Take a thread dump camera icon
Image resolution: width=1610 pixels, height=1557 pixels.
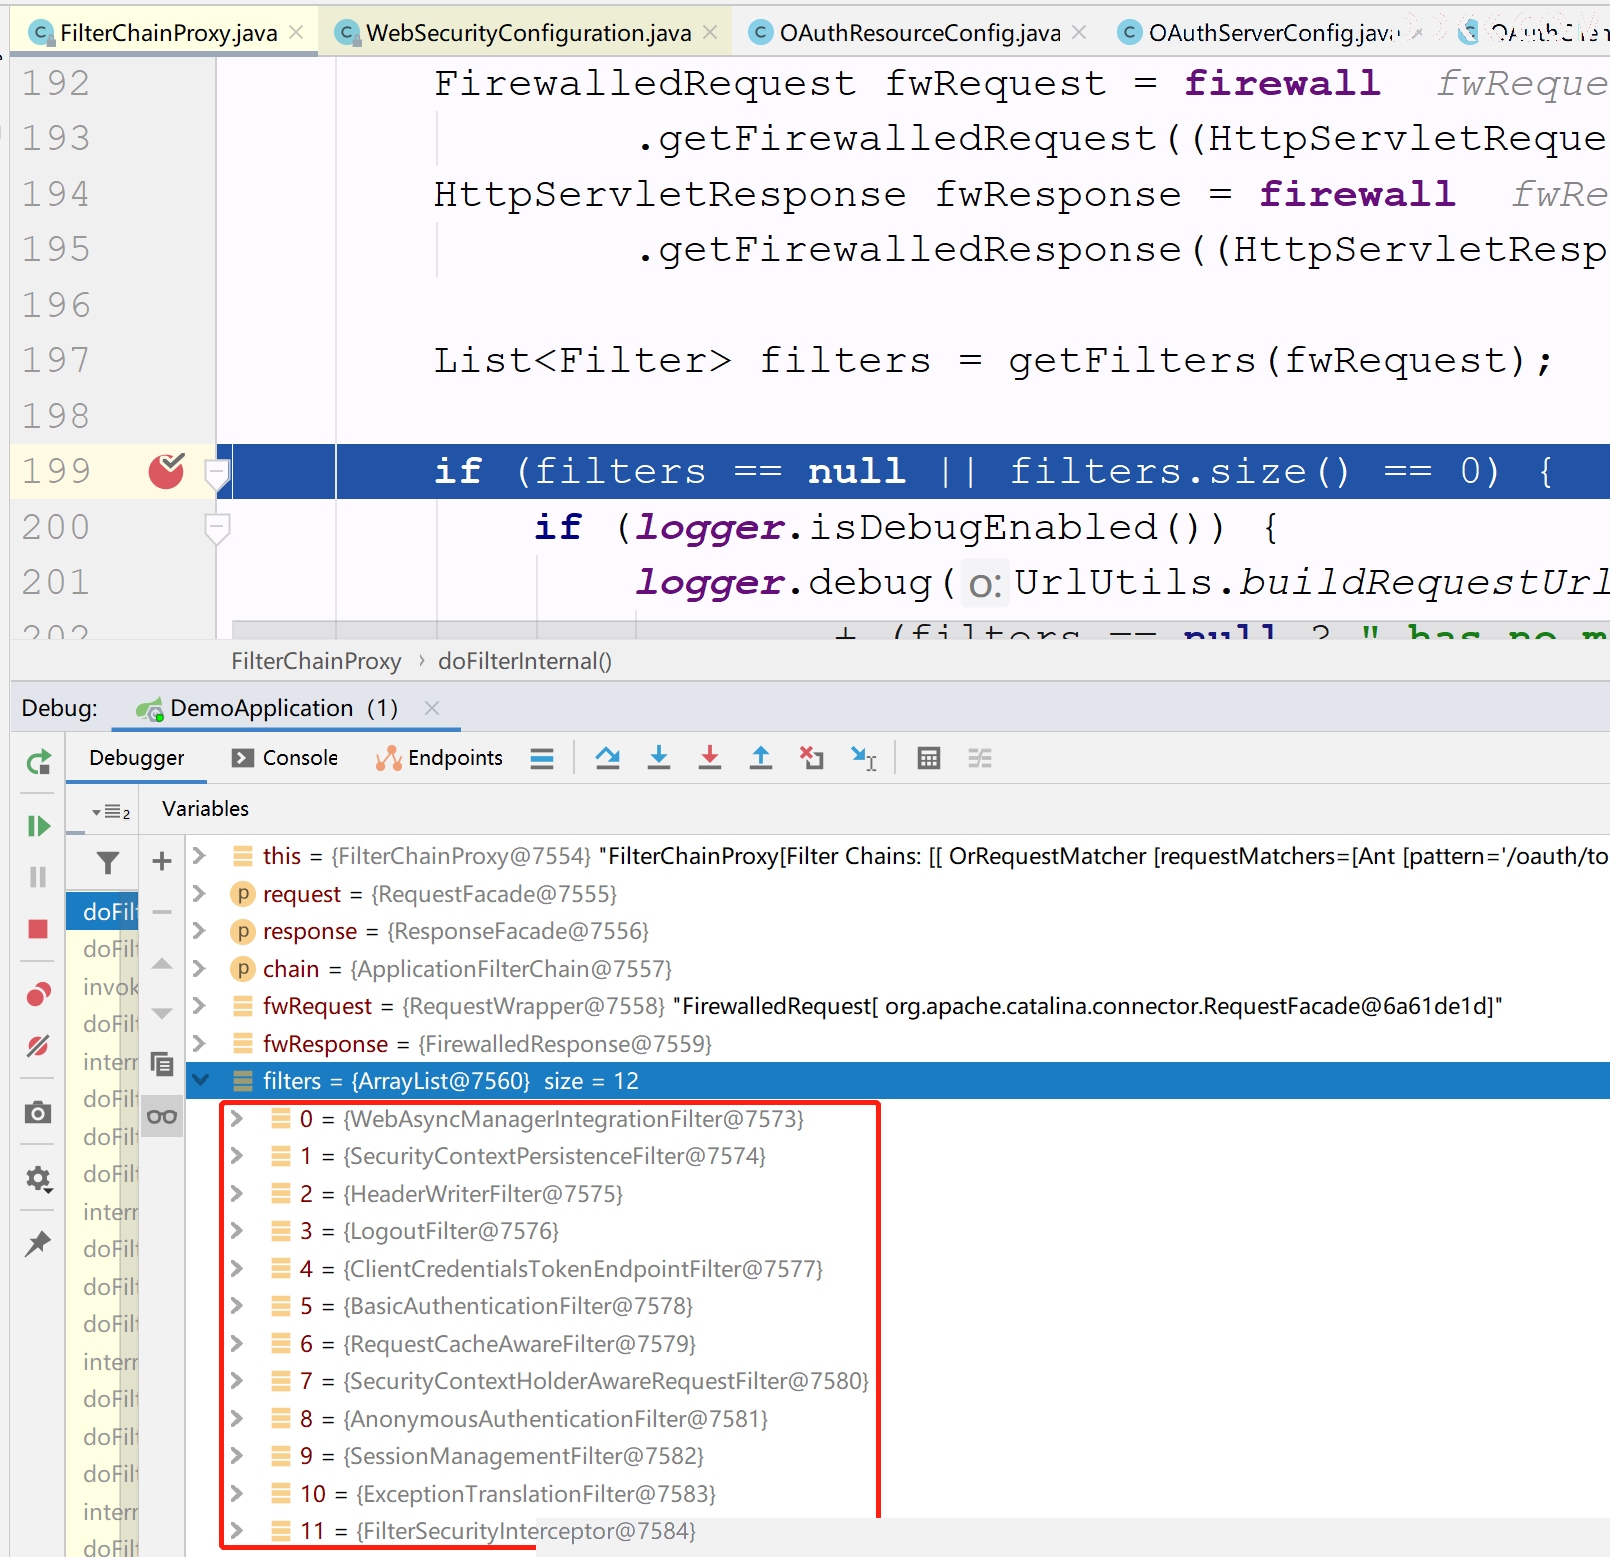[38, 1112]
